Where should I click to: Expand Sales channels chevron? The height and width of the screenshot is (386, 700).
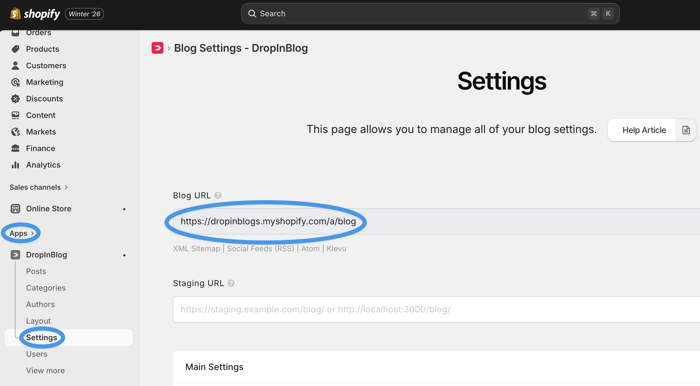[x=66, y=187]
